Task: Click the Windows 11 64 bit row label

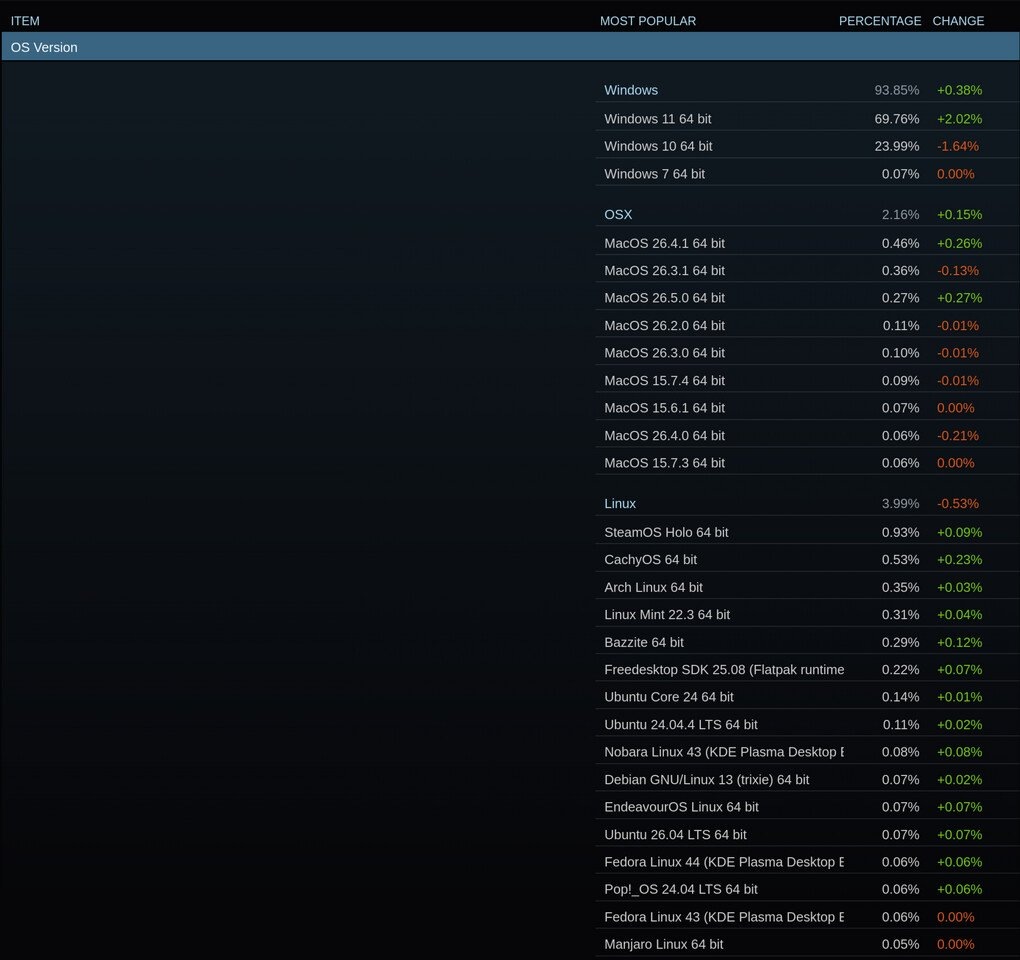Action: click(658, 119)
